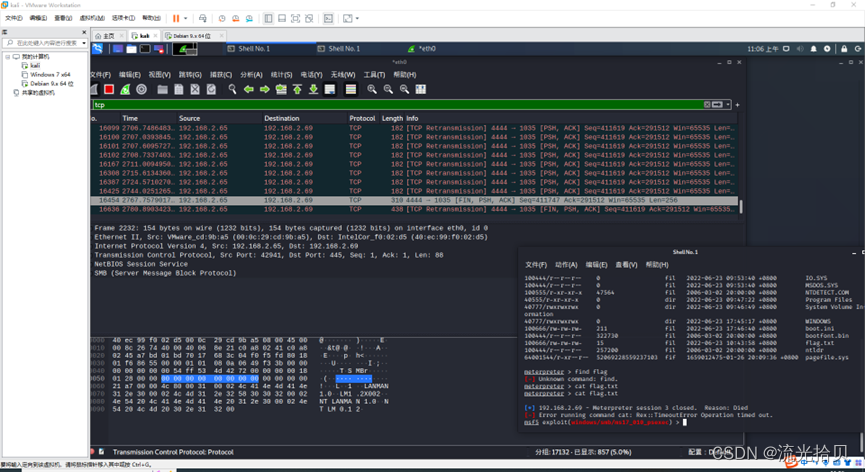Save the capture file icon in Wireshark
The height and width of the screenshot is (472, 865).
(x=179, y=89)
